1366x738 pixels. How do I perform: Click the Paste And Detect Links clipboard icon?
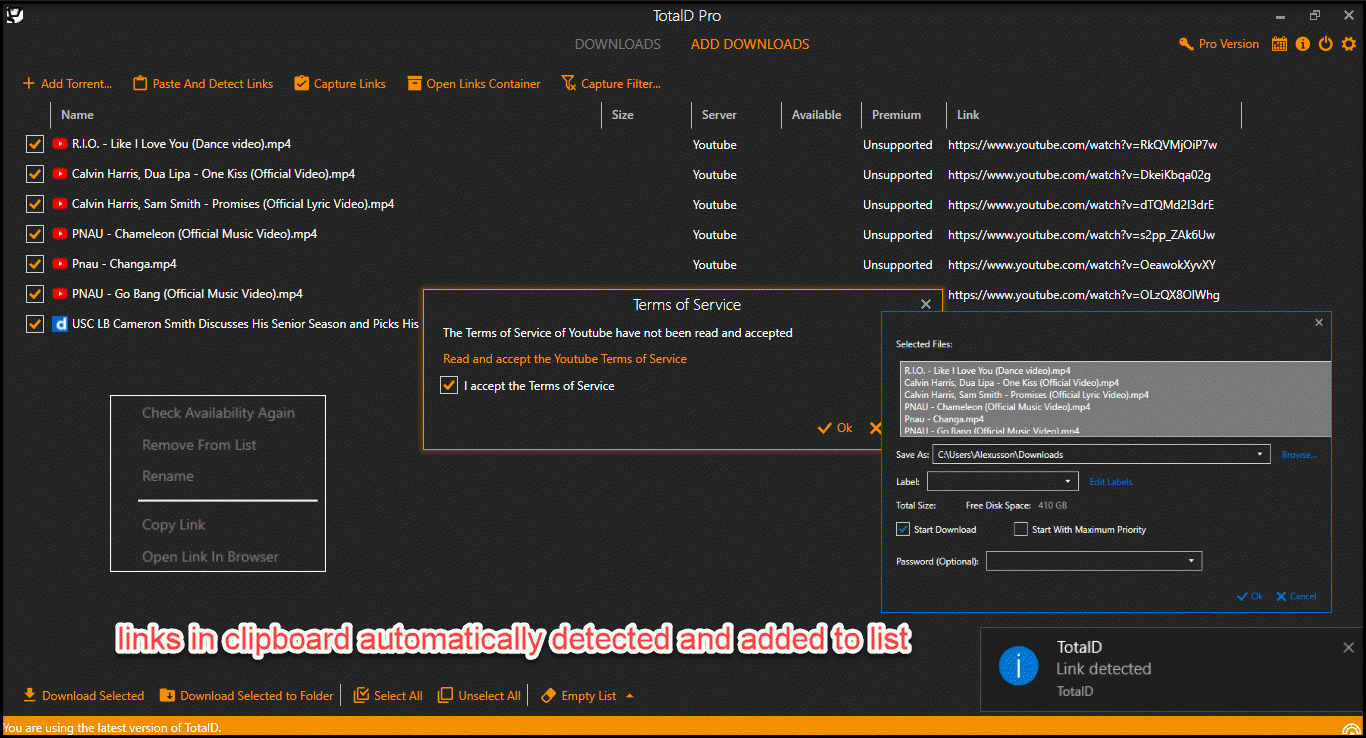click(x=140, y=84)
